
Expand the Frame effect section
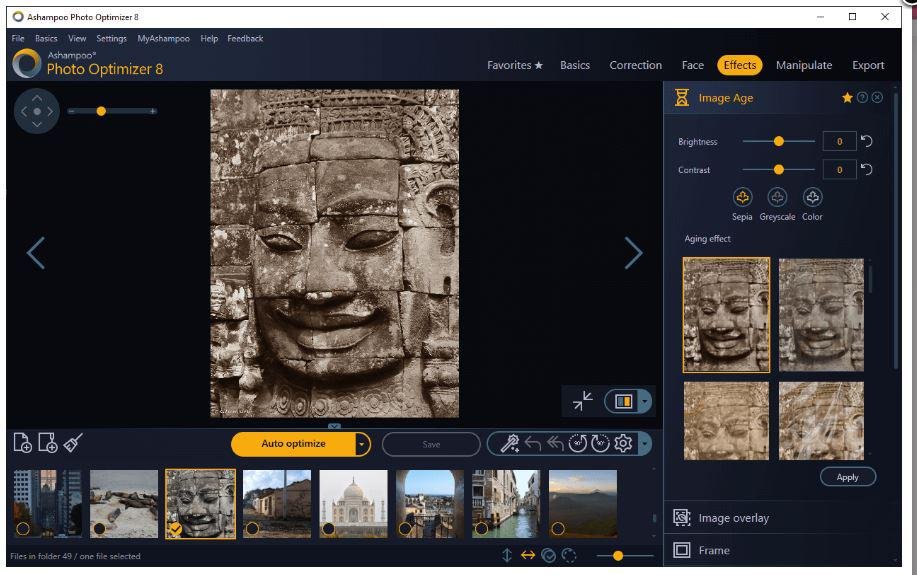click(713, 550)
